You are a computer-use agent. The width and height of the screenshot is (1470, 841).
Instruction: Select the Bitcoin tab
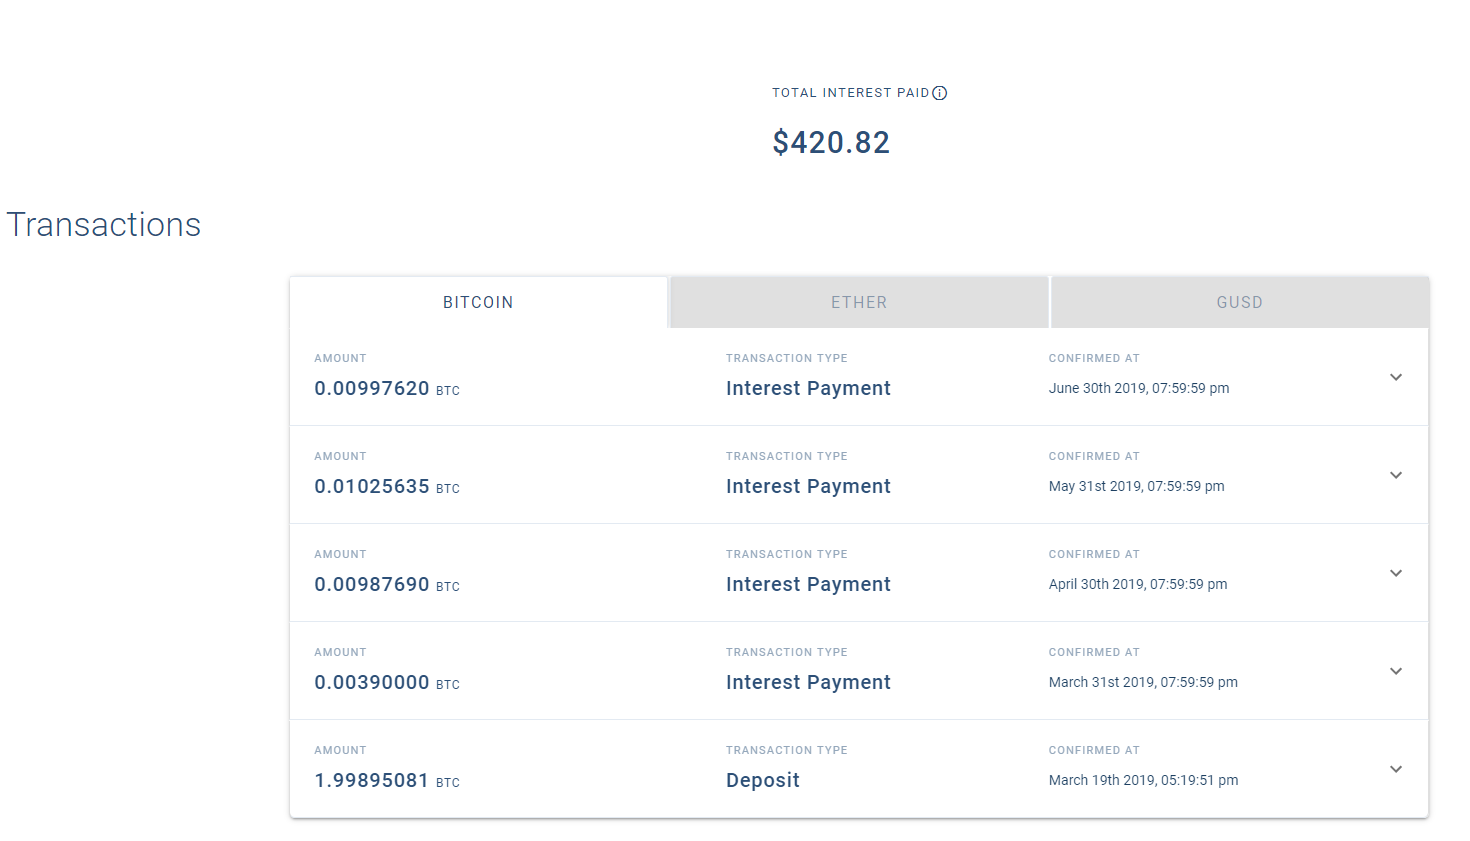(x=478, y=302)
